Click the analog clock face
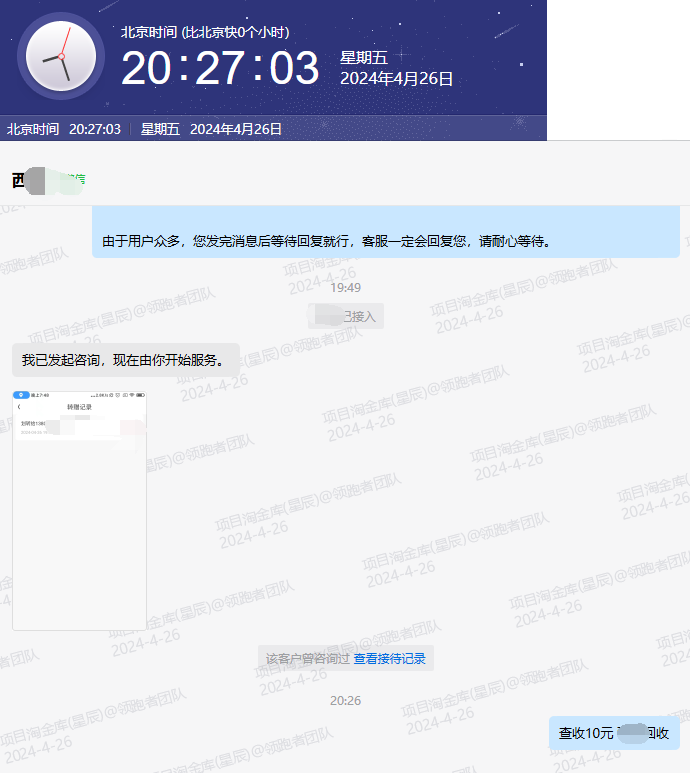690x773 pixels. point(61,56)
